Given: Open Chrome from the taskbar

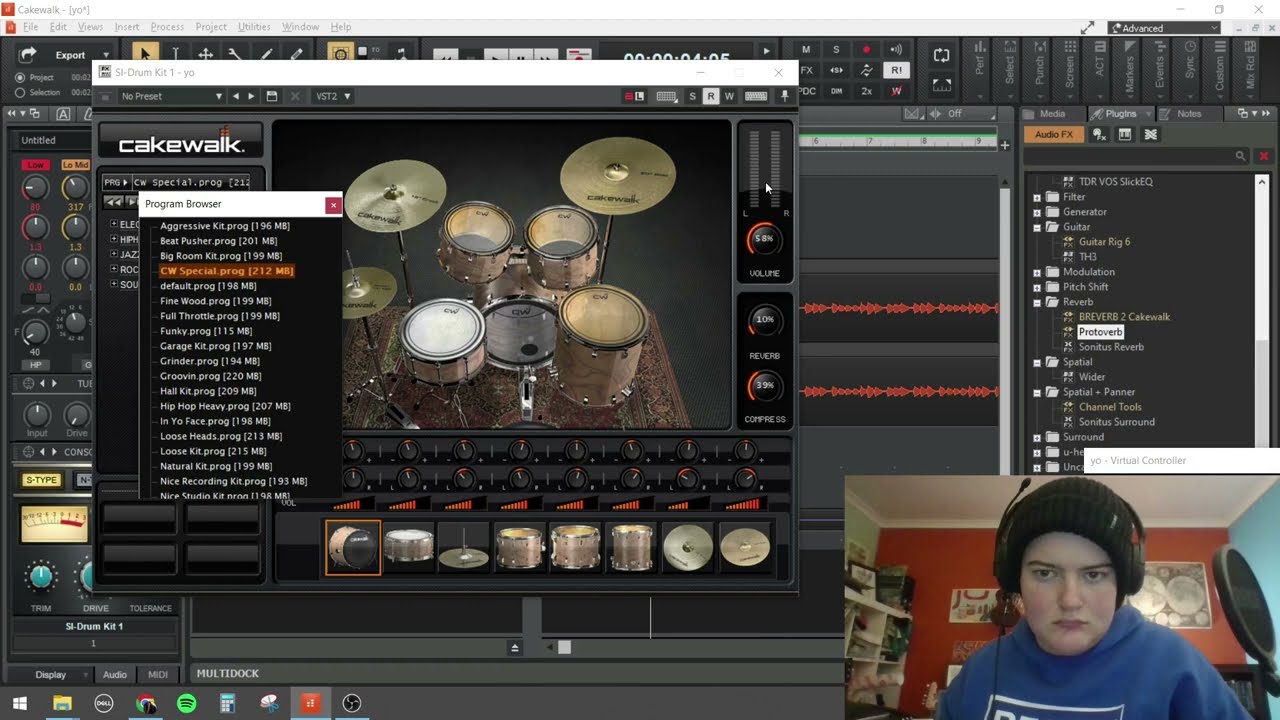Looking at the screenshot, I should [x=146, y=703].
